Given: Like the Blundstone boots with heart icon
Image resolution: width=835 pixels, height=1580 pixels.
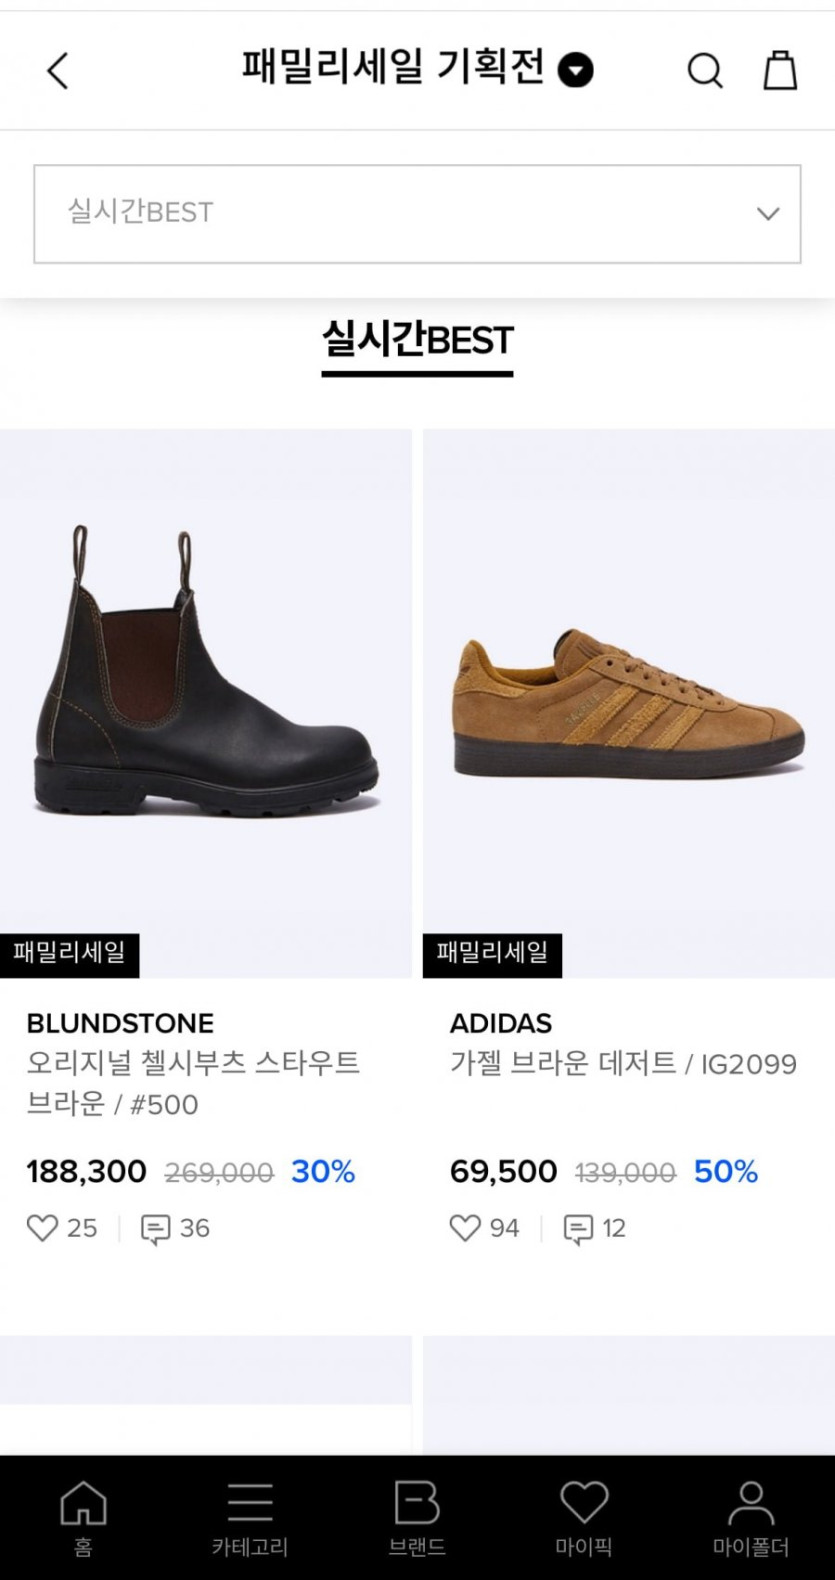Looking at the screenshot, I should 42,1228.
